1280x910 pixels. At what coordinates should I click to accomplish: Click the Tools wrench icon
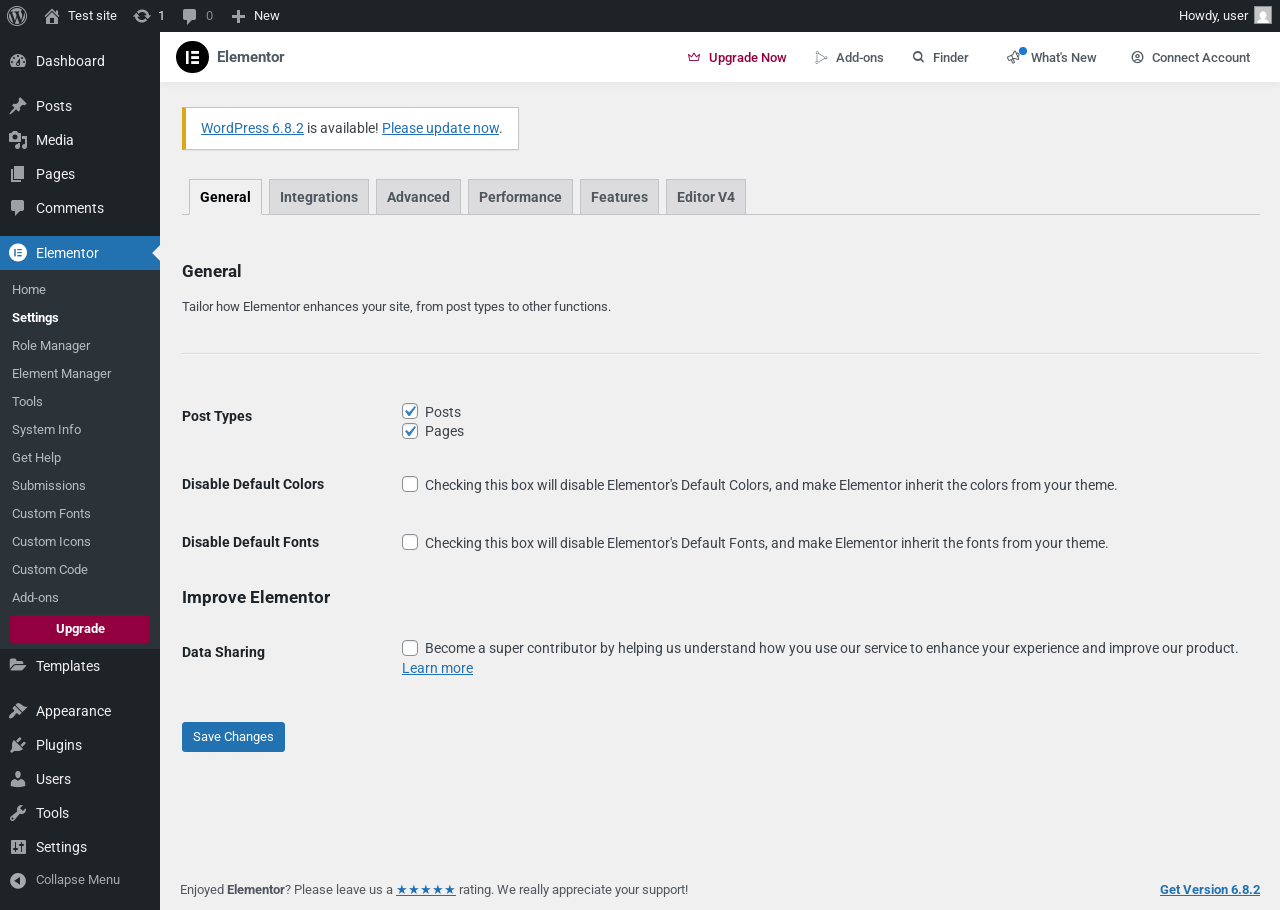(18, 813)
